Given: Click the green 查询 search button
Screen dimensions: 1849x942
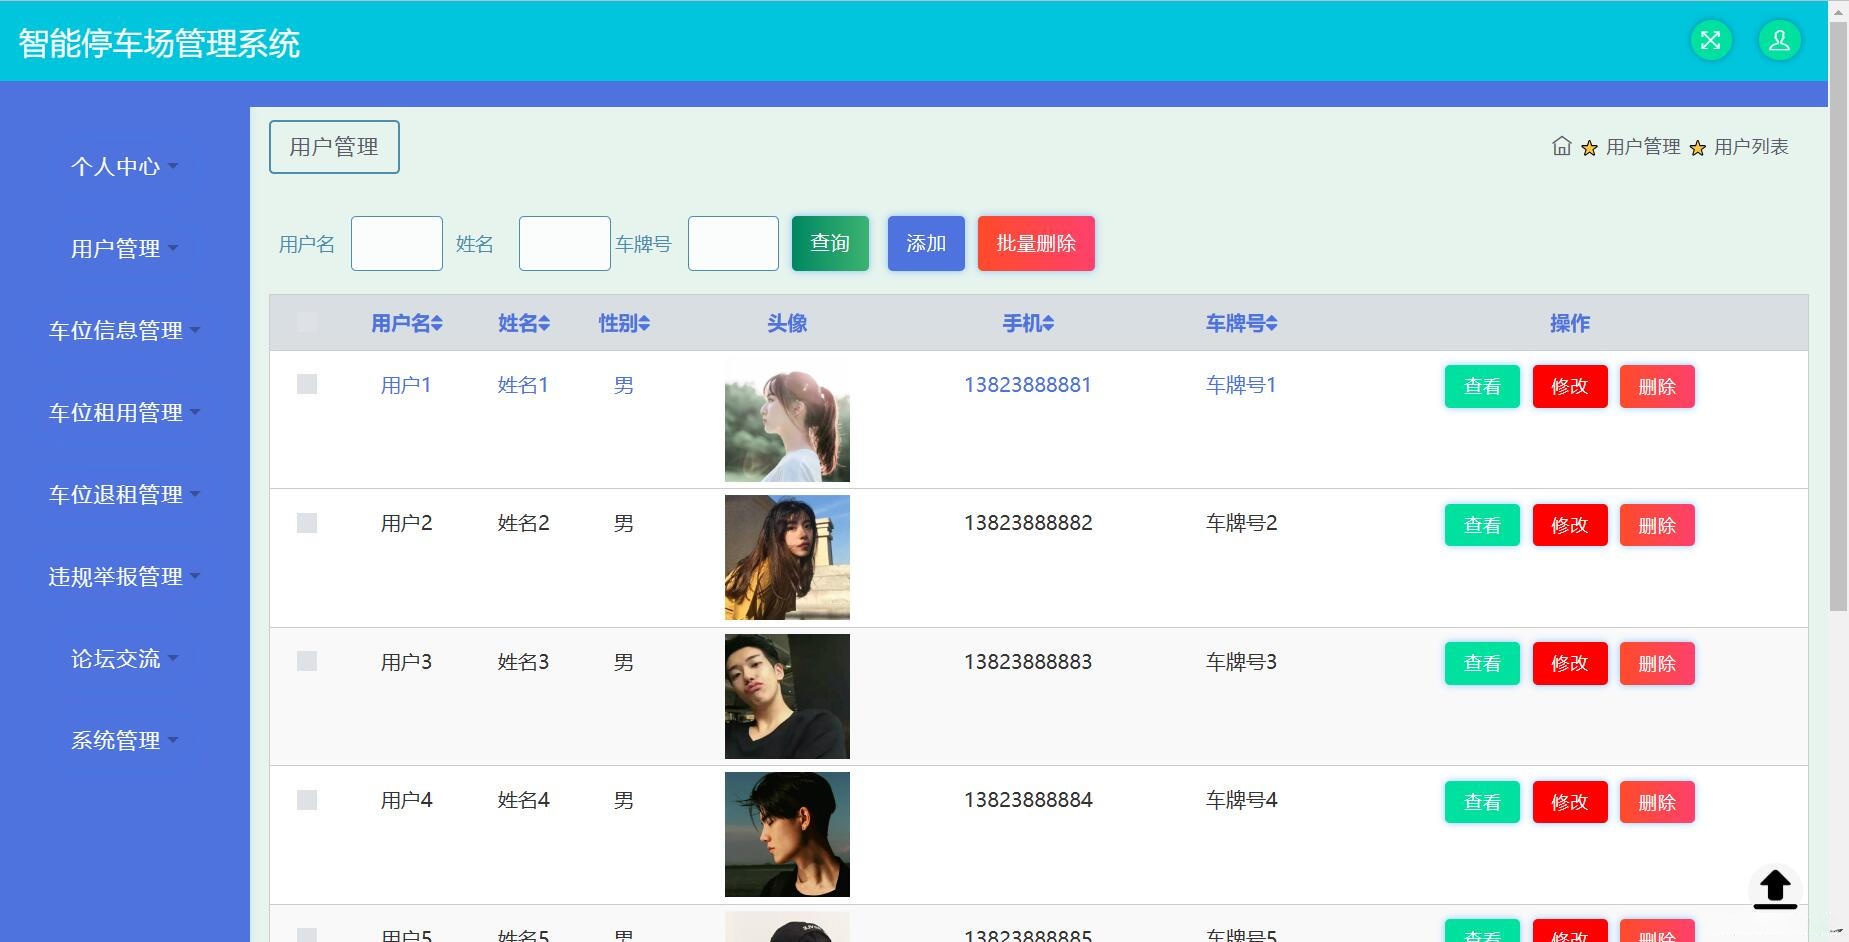Looking at the screenshot, I should coord(830,243).
